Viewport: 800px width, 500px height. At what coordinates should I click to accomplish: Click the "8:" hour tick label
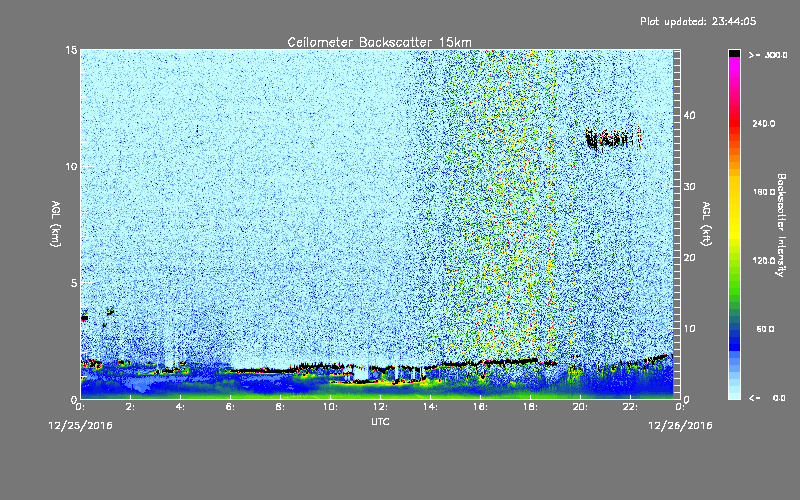click(x=281, y=407)
